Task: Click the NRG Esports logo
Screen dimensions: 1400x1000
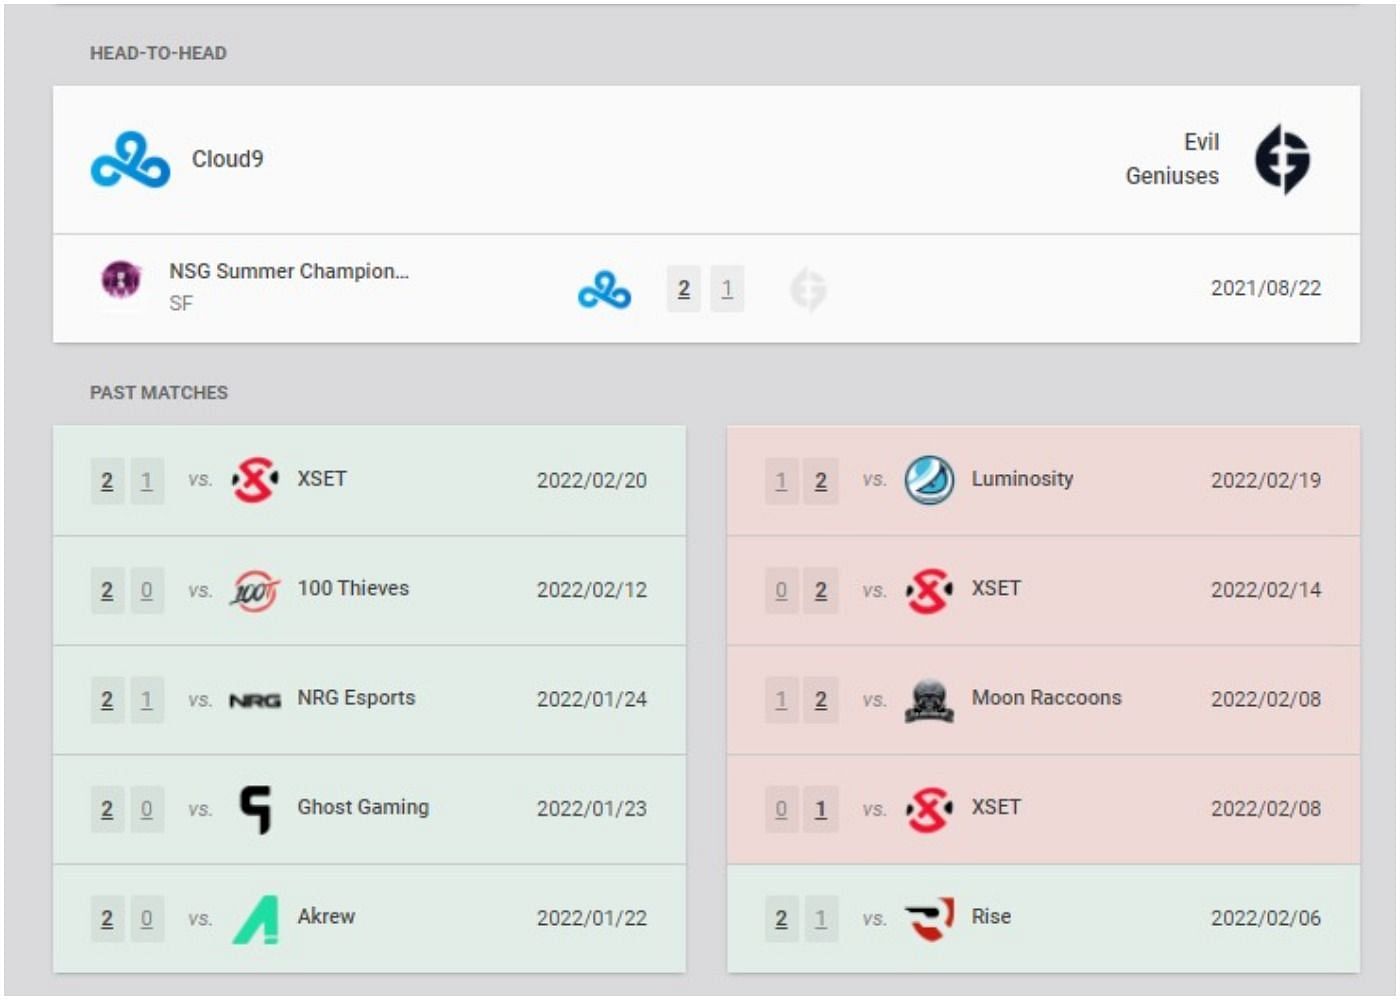Action: (x=255, y=700)
